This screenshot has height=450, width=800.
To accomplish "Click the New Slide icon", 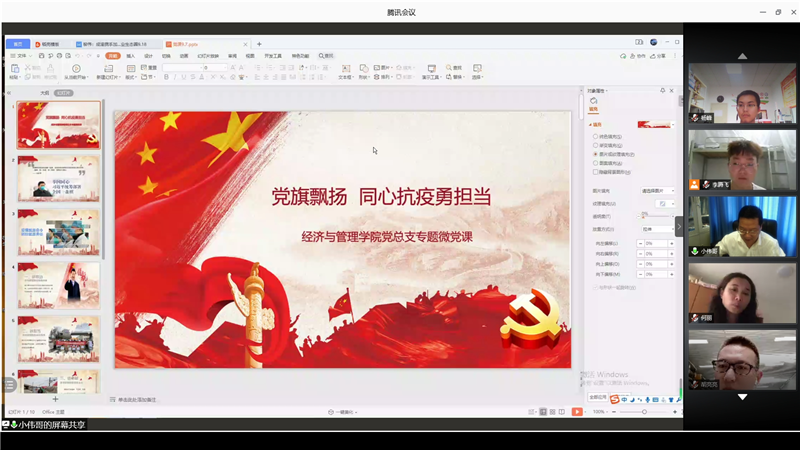I will tap(108, 68).
